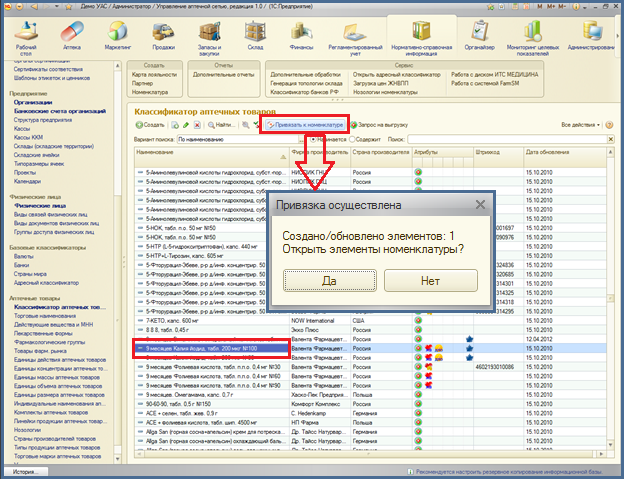Click Дополнительные отчеты link
This screenshot has height=479, width=624.
[x=223, y=74]
